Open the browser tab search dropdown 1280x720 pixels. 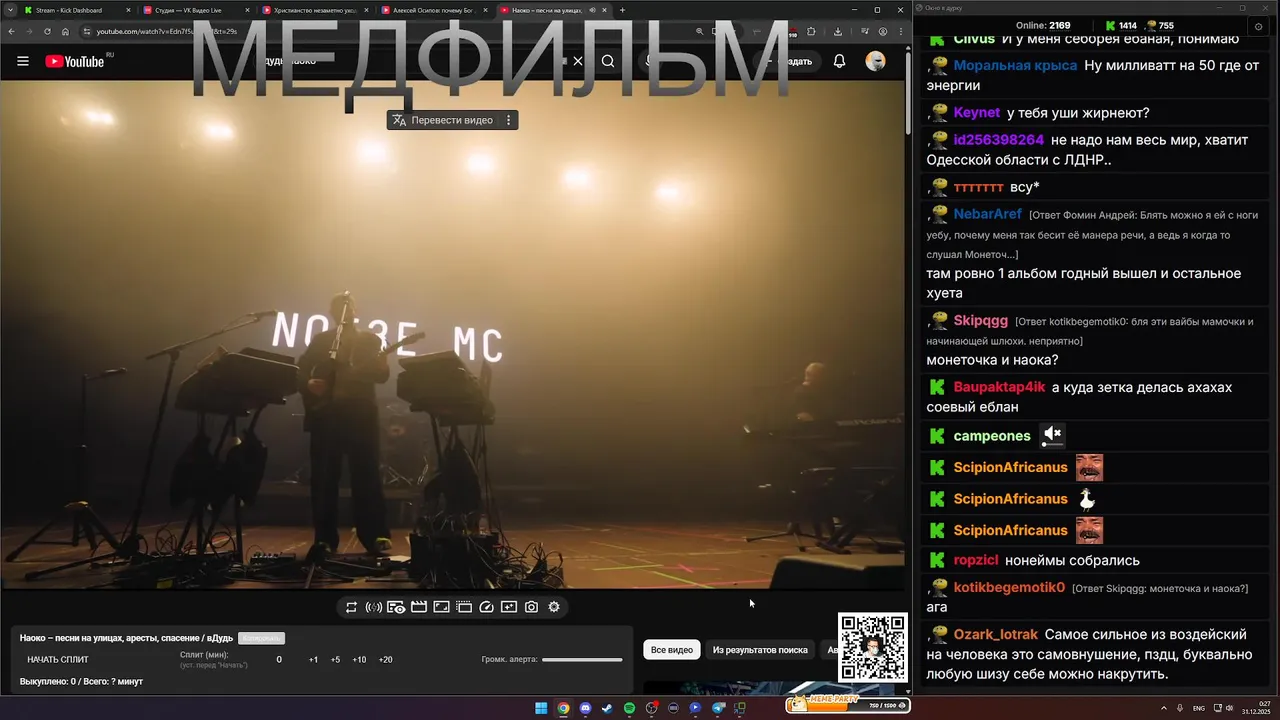[11, 10]
